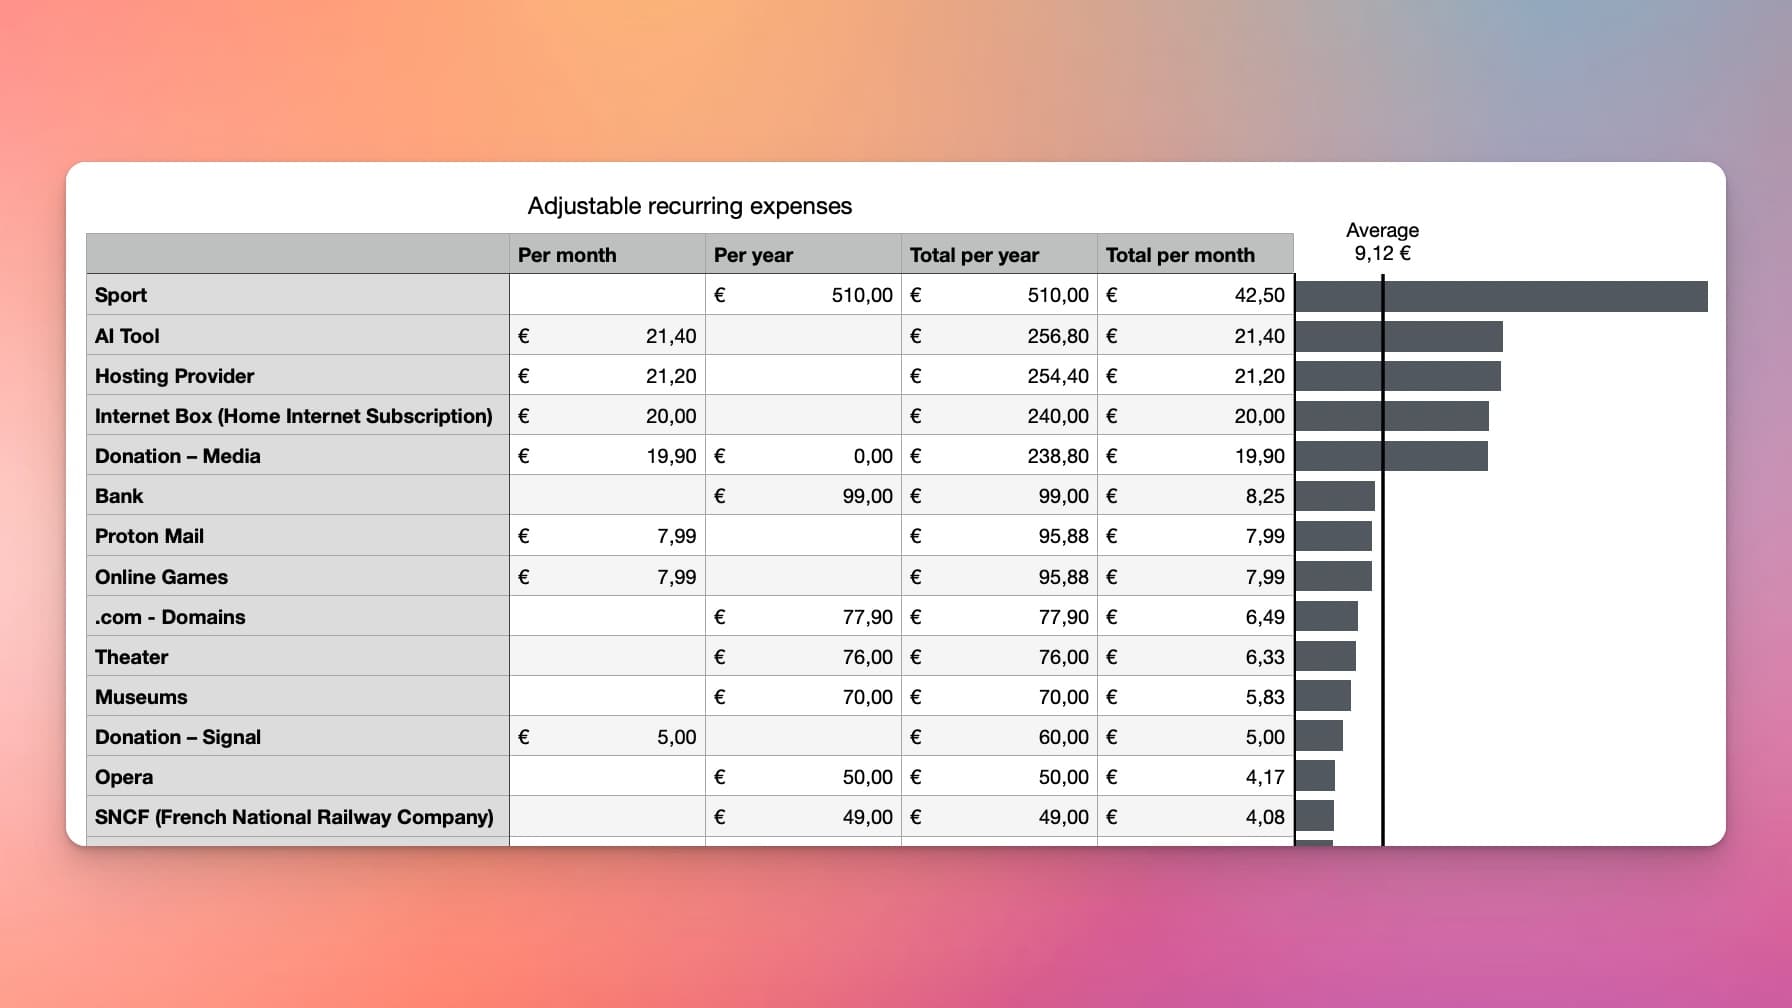The height and width of the screenshot is (1008, 1792).
Task: Click the Bank total per month 8,25
Action: (1195, 496)
